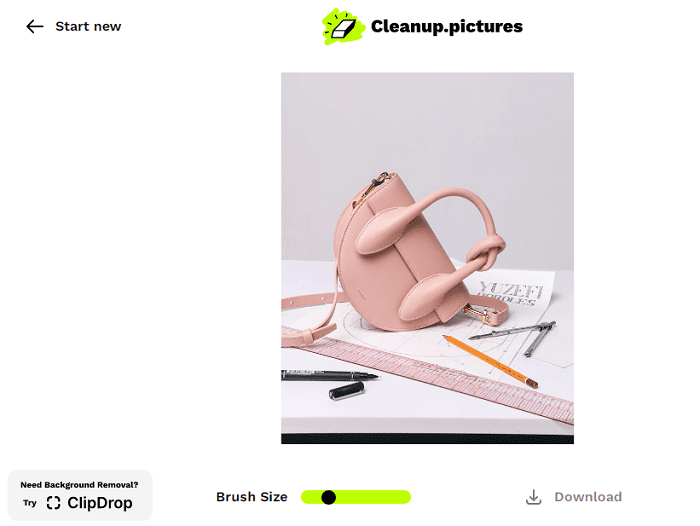Click the Try label in ClipDrop banner
700x526 pixels.
pyautogui.click(x=30, y=503)
